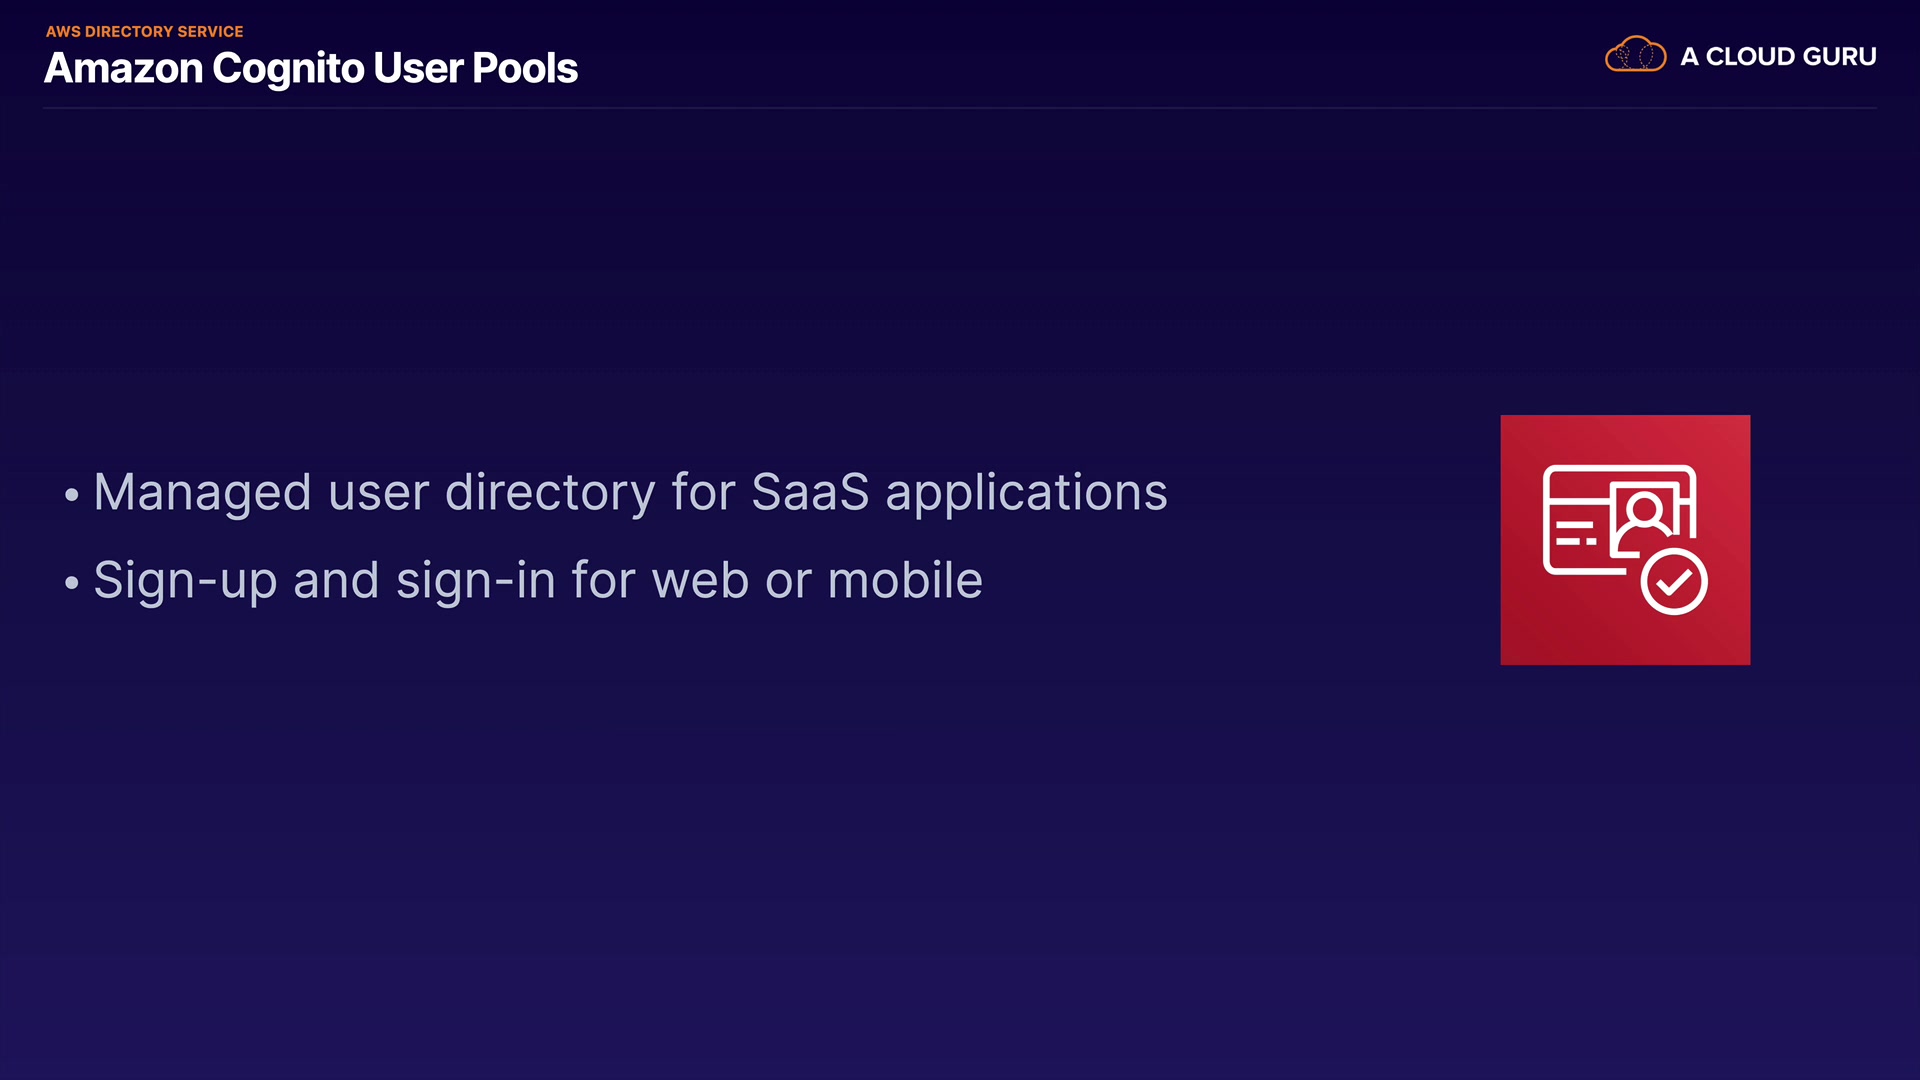The image size is (1920, 1080).
Task: Click the "Managed user directory for SaaS applications" bullet
Action: click(x=630, y=493)
